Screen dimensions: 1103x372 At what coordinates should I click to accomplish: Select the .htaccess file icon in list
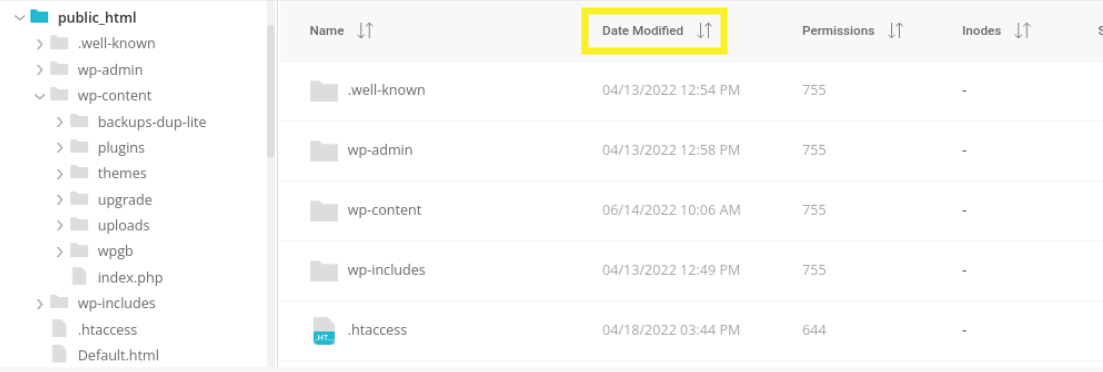(324, 331)
